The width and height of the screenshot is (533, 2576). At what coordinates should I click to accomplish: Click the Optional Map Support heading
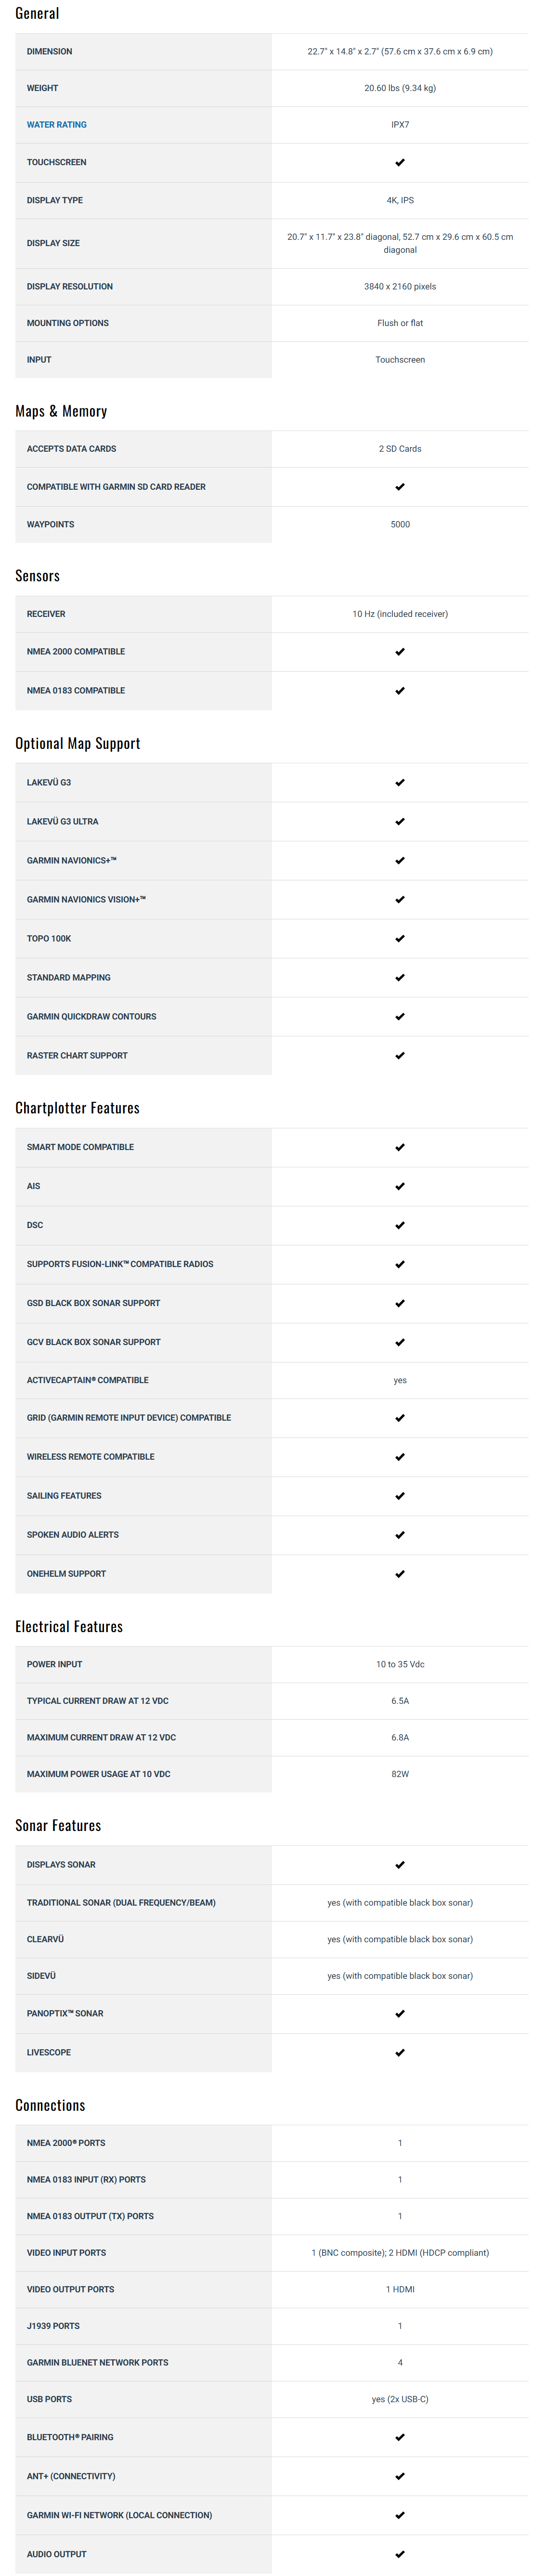click(x=77, y=744)
